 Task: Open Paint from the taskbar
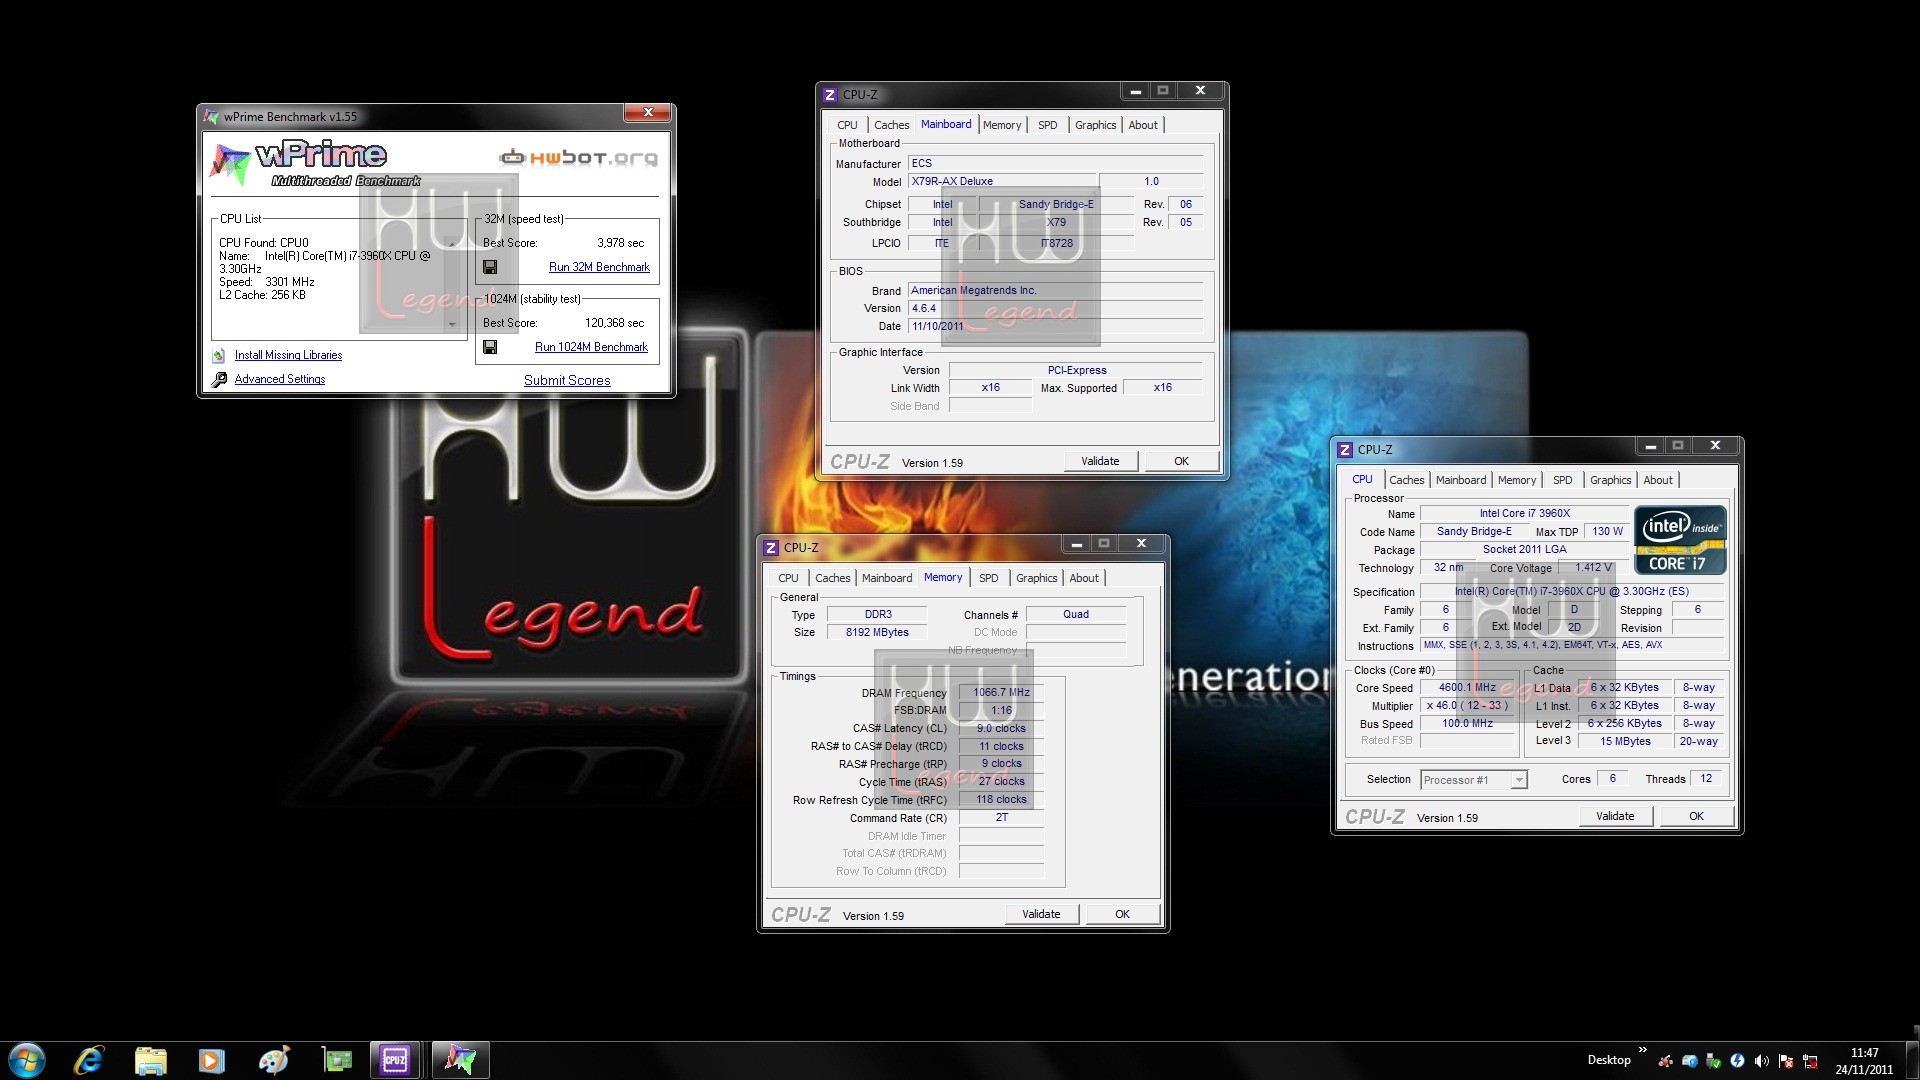tap(273, 1060)
